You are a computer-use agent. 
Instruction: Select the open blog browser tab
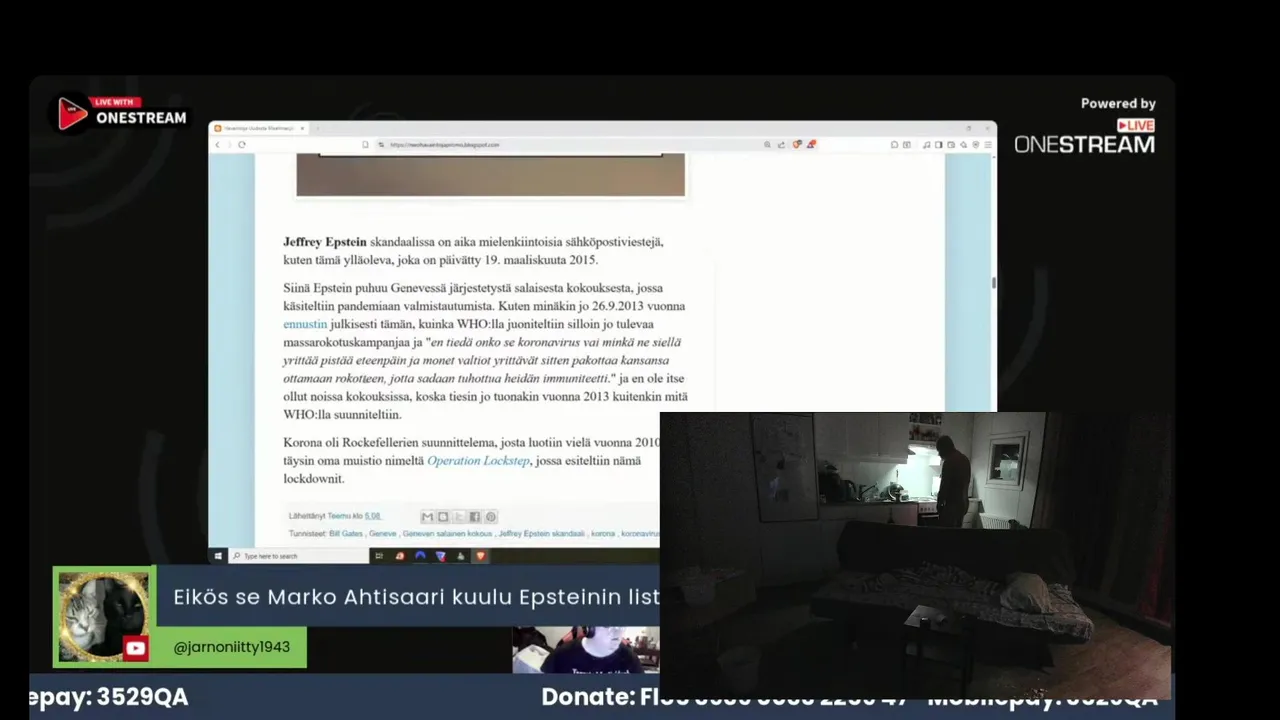coord(258,128)
